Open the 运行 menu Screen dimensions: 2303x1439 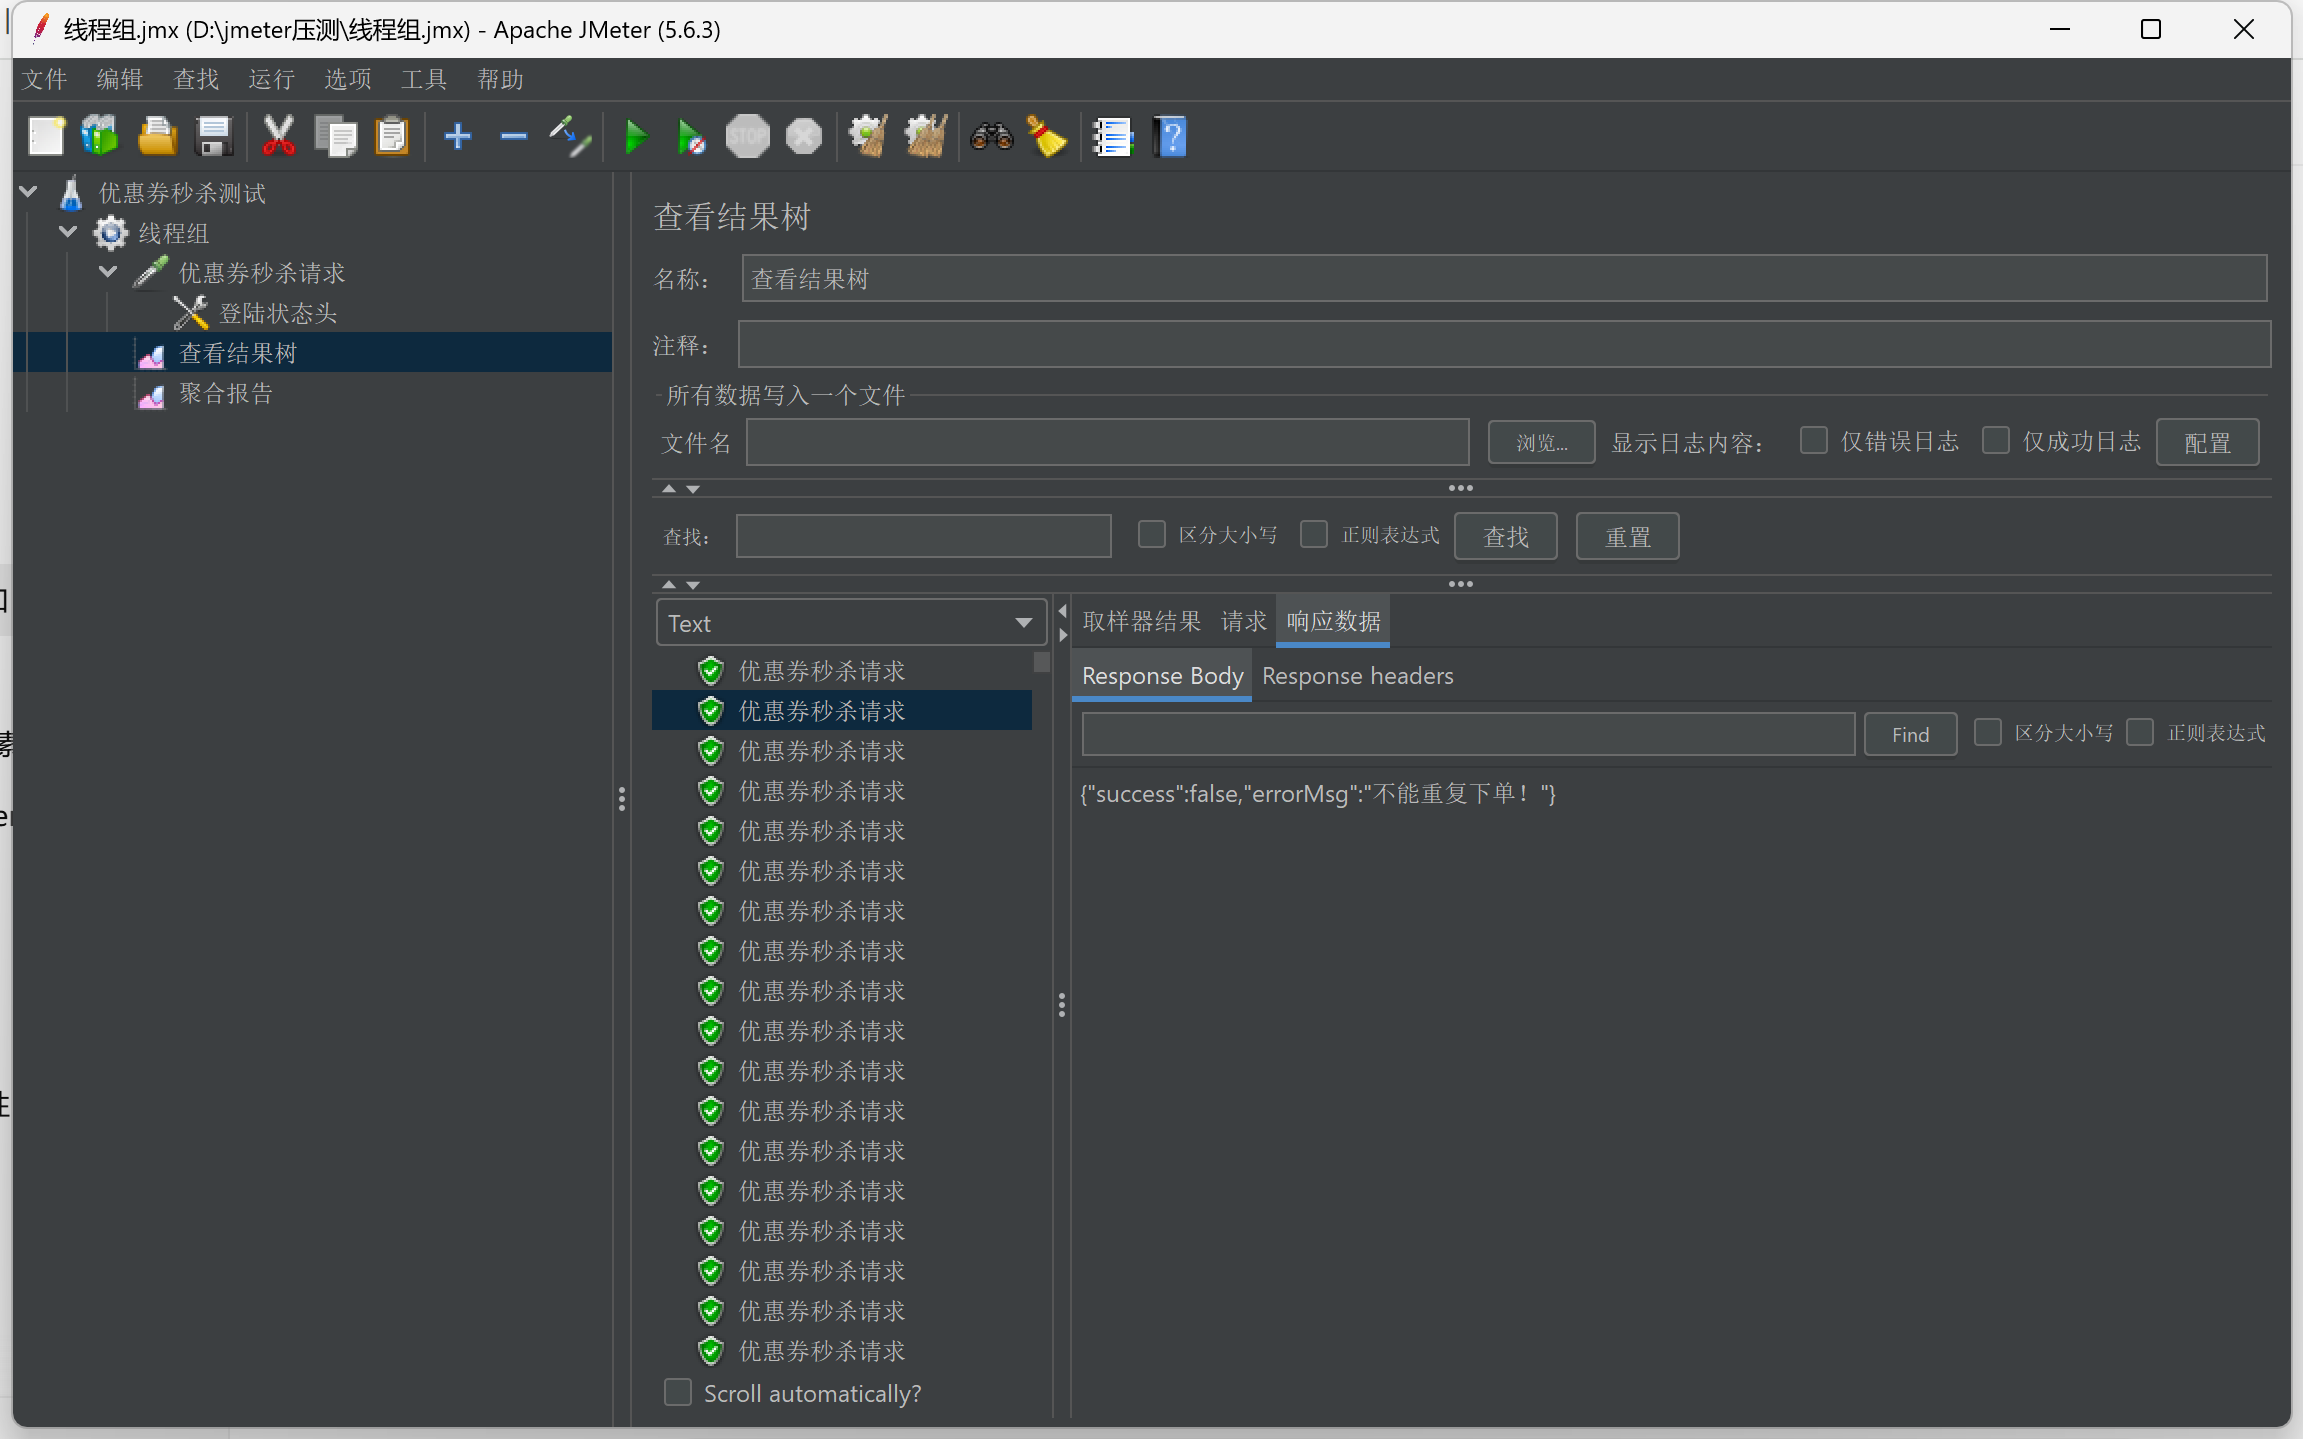point(271,79)
